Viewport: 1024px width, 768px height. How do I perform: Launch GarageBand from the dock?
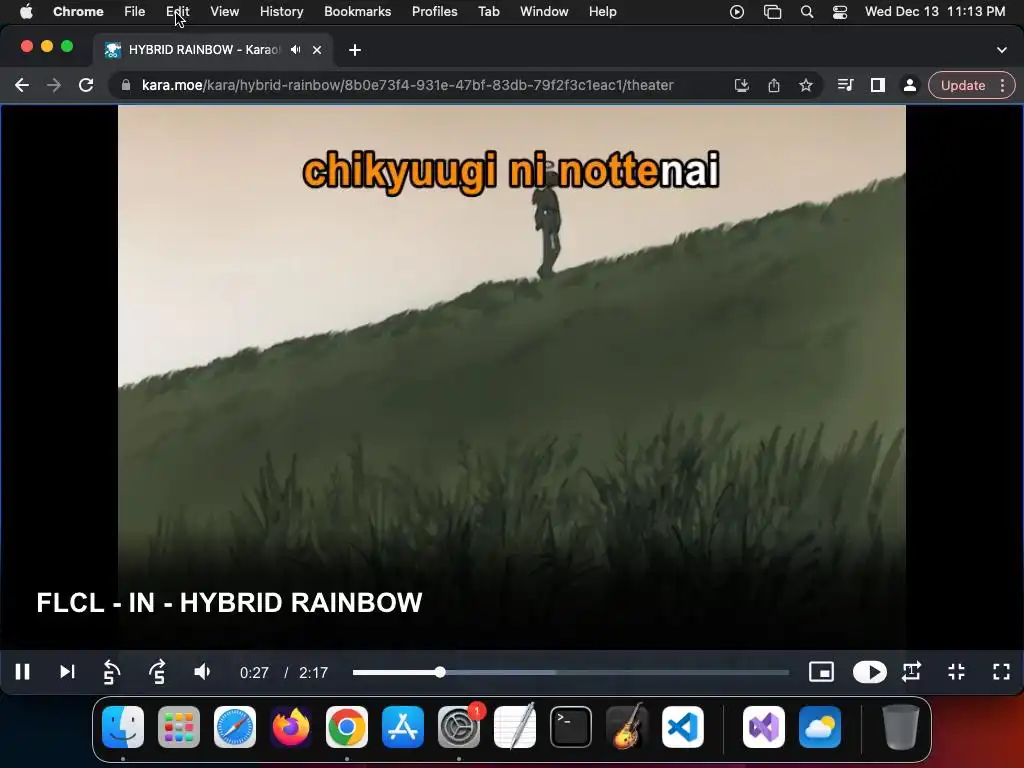[x=627, y=727]
